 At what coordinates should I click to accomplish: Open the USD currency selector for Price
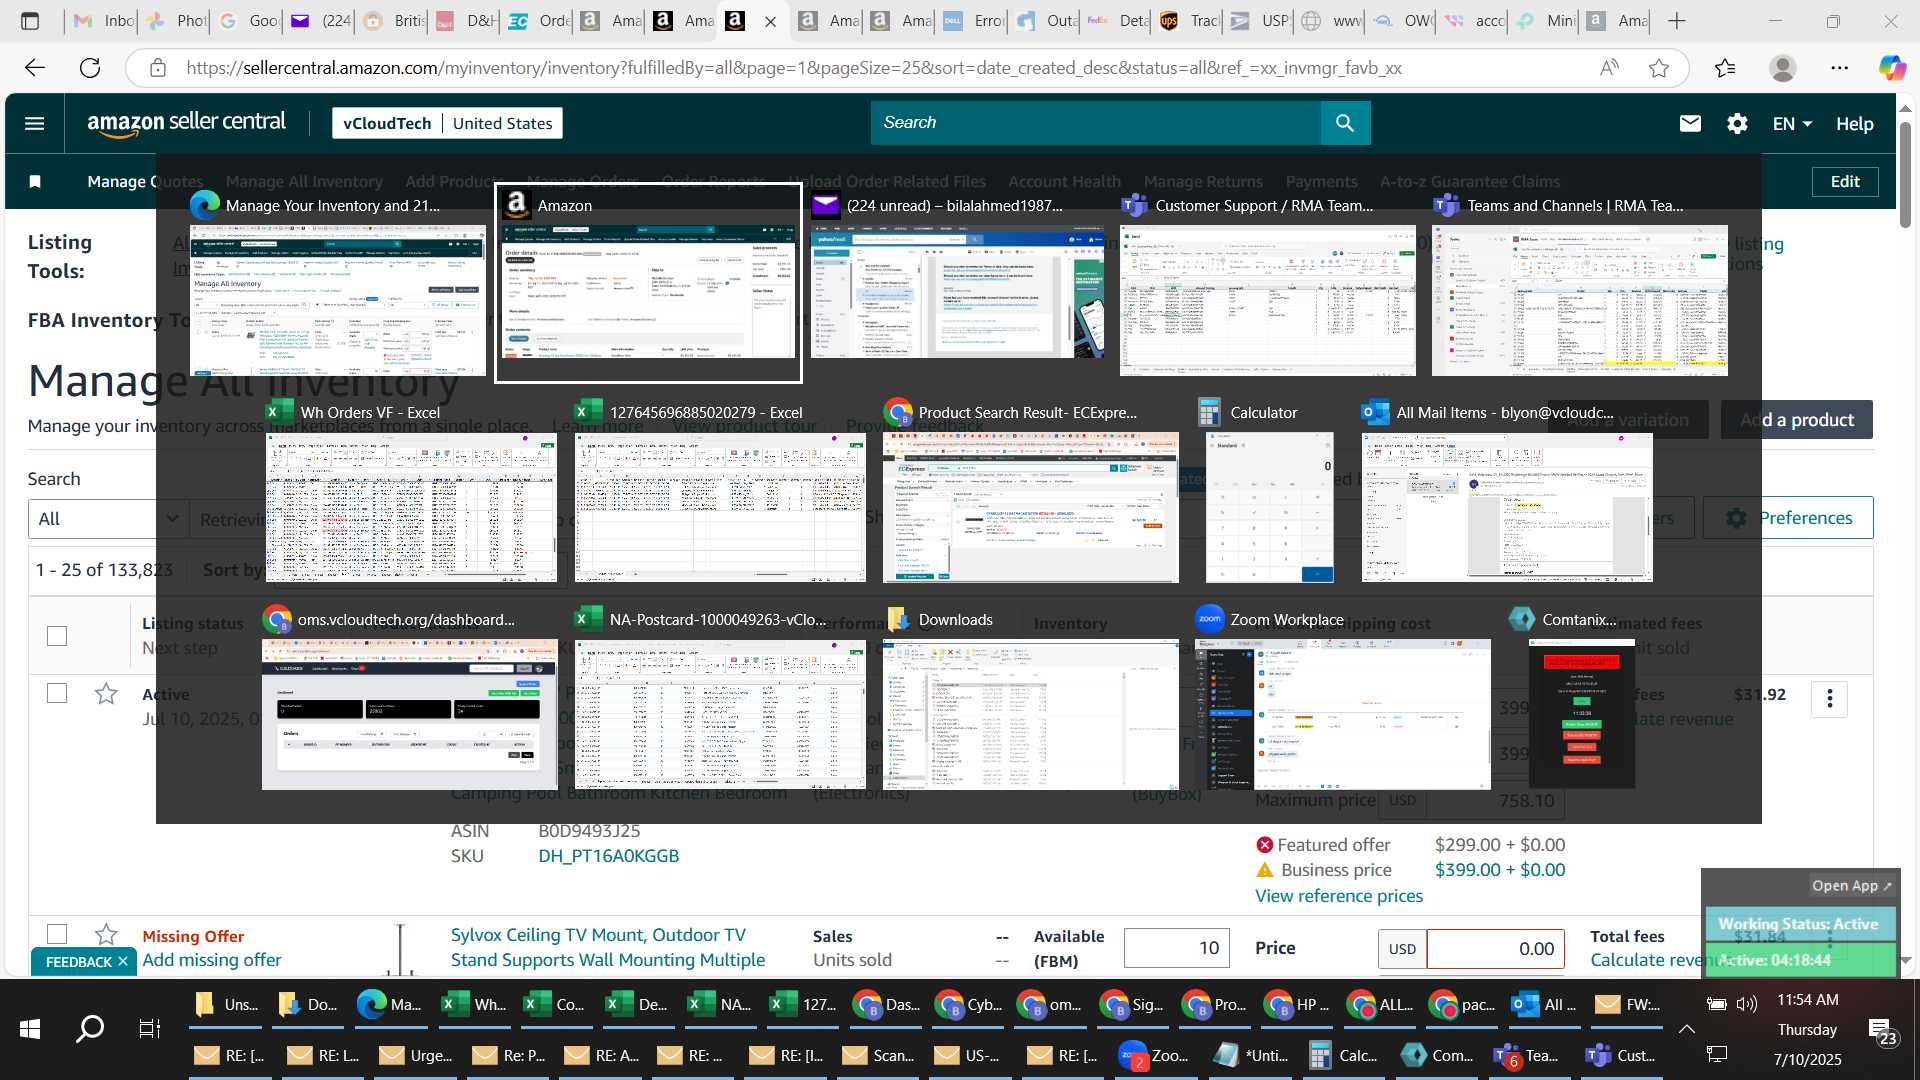click(1402, 948)
